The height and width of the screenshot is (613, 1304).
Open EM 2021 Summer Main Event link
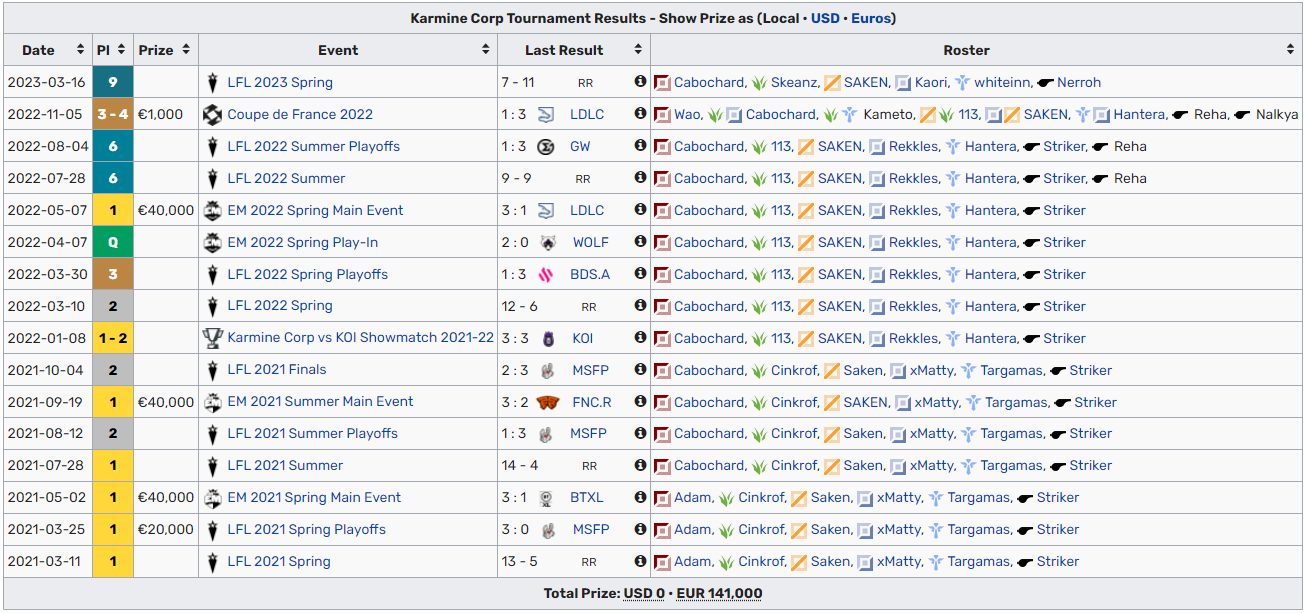[x=320, y=402]
